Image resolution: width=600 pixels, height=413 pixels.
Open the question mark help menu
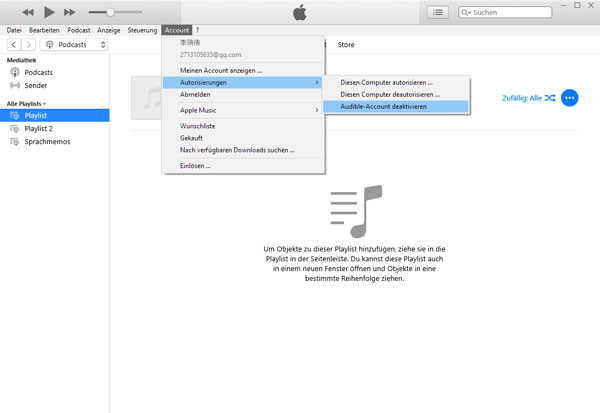coord(197,30)
